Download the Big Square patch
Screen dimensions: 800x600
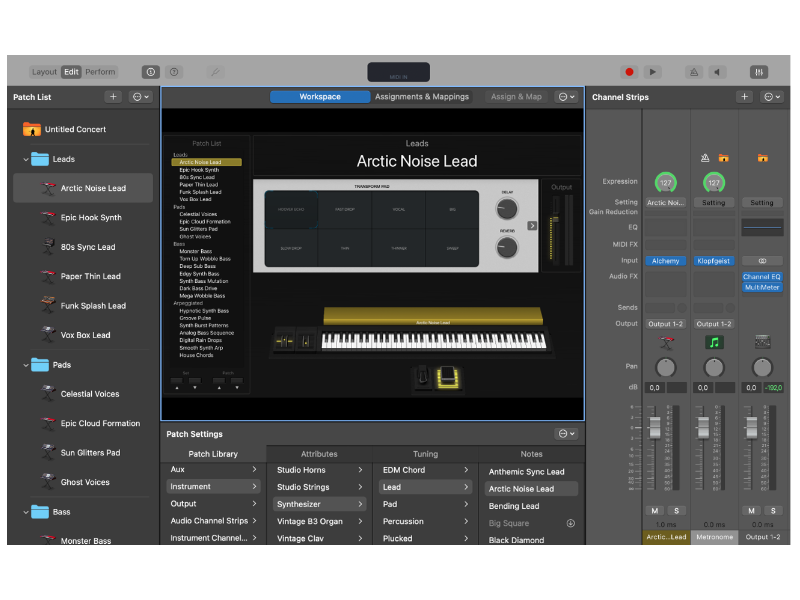tap(571, 523)
